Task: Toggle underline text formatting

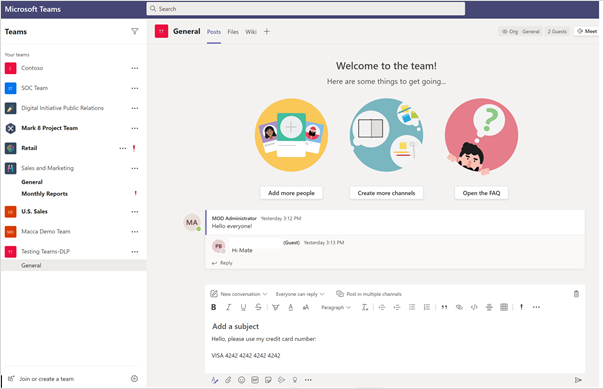Action: point(243,307)
